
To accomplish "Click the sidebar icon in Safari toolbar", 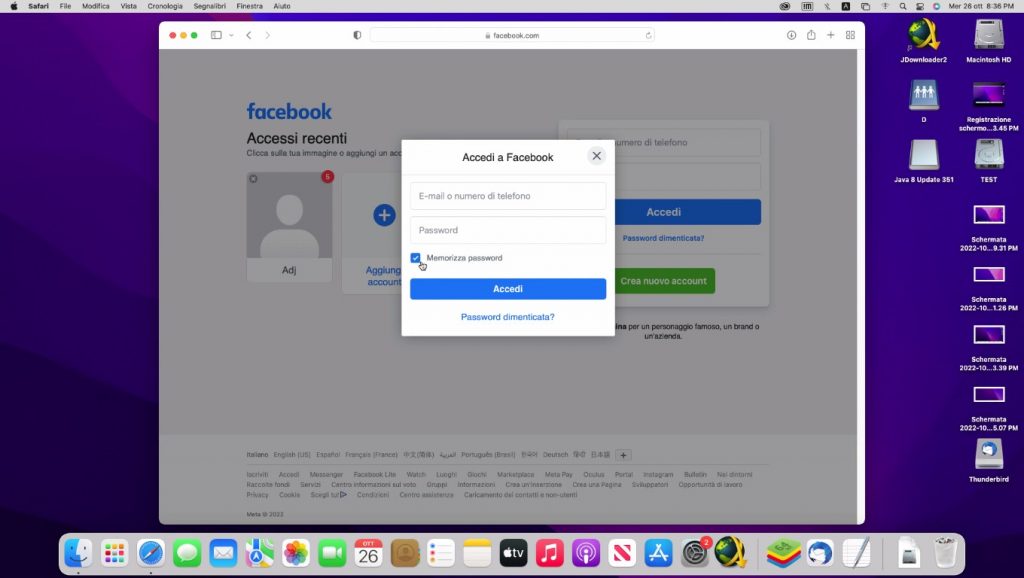I will (x=215, y=34).
